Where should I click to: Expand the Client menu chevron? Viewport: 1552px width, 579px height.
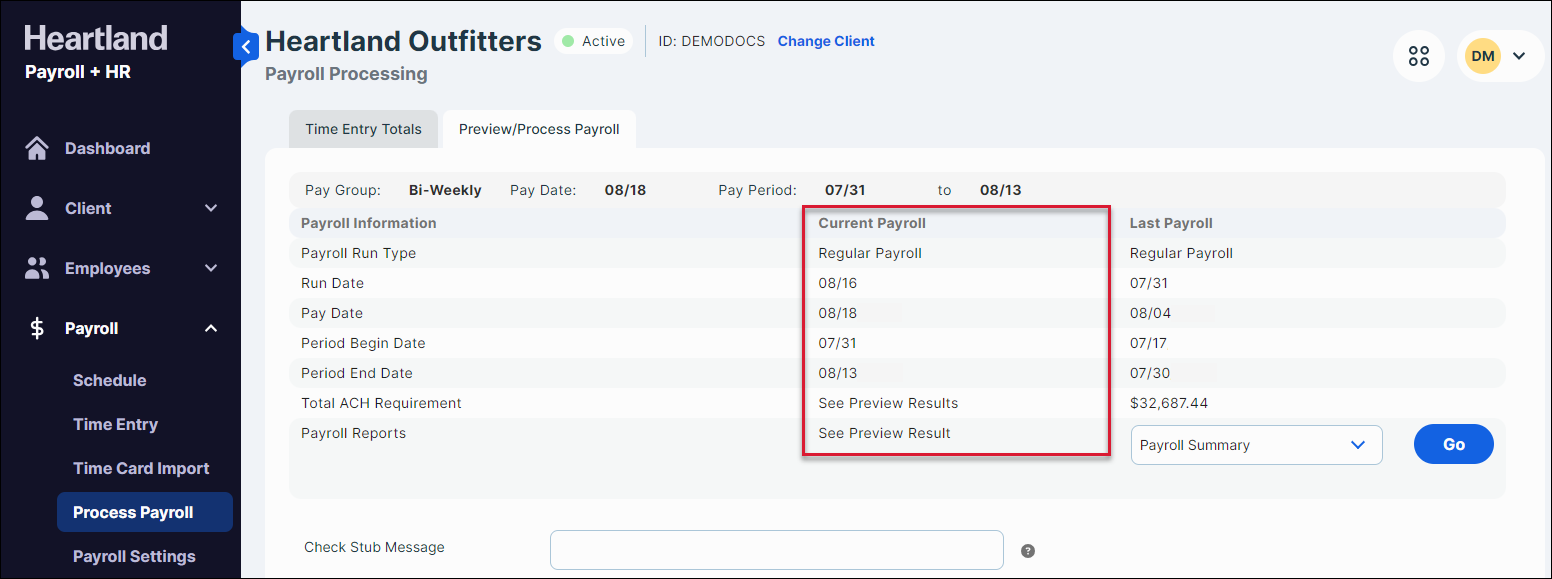click(x=211, y=208)
